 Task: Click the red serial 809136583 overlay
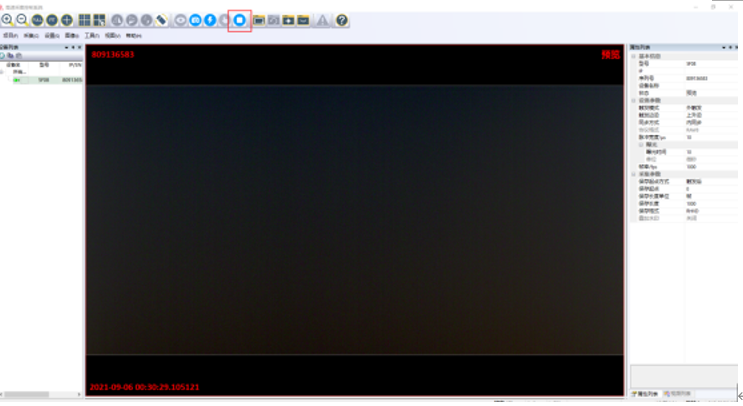click(113, 54)
